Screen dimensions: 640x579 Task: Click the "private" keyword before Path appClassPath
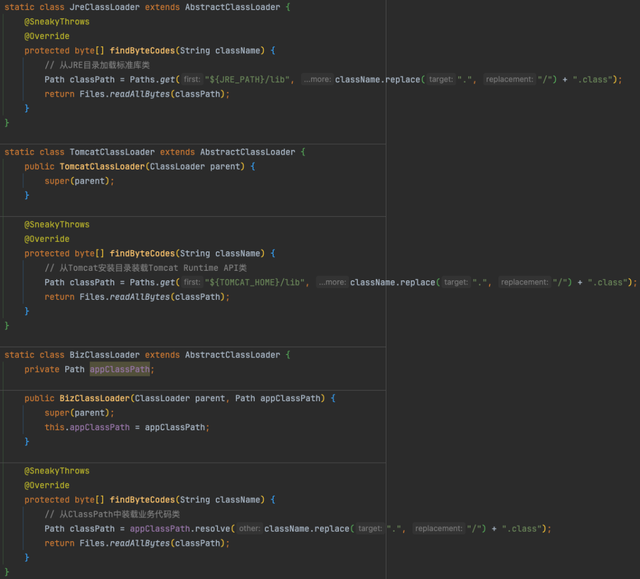coord(42,369)
